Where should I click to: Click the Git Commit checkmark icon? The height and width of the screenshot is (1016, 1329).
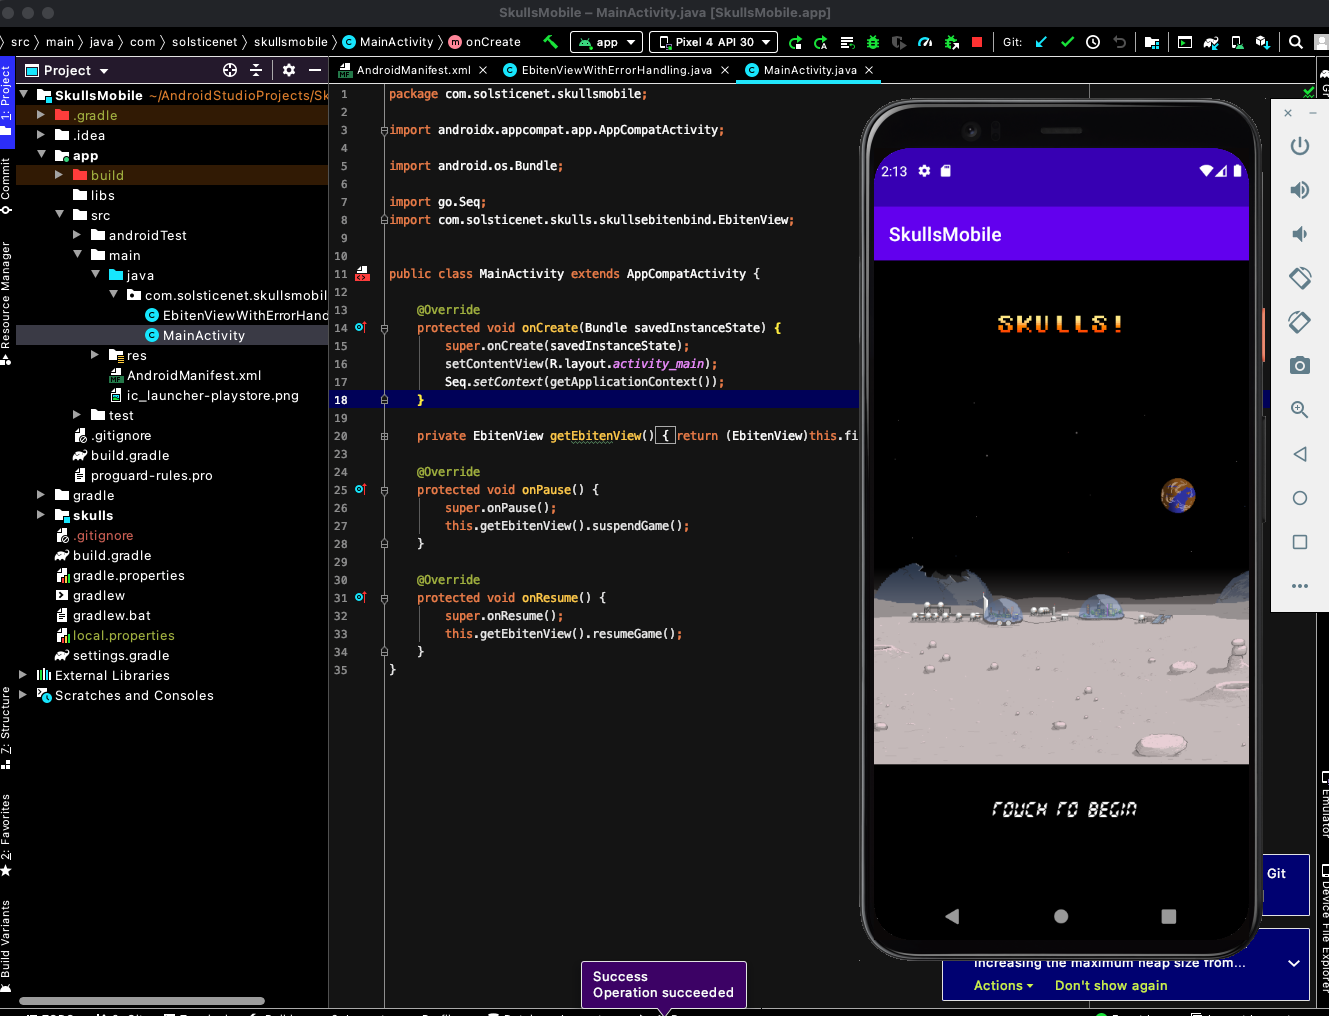coord(1067,42)
